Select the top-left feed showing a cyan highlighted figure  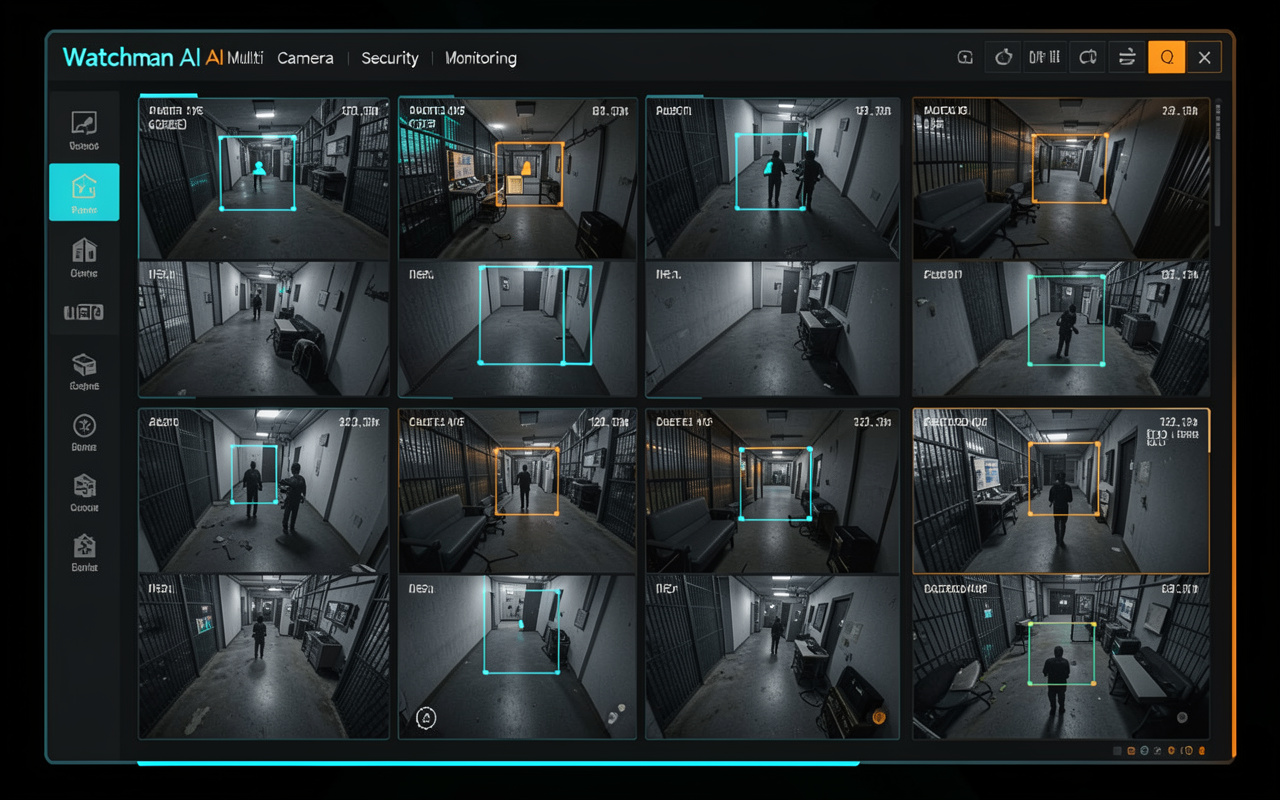coord(264,179)
